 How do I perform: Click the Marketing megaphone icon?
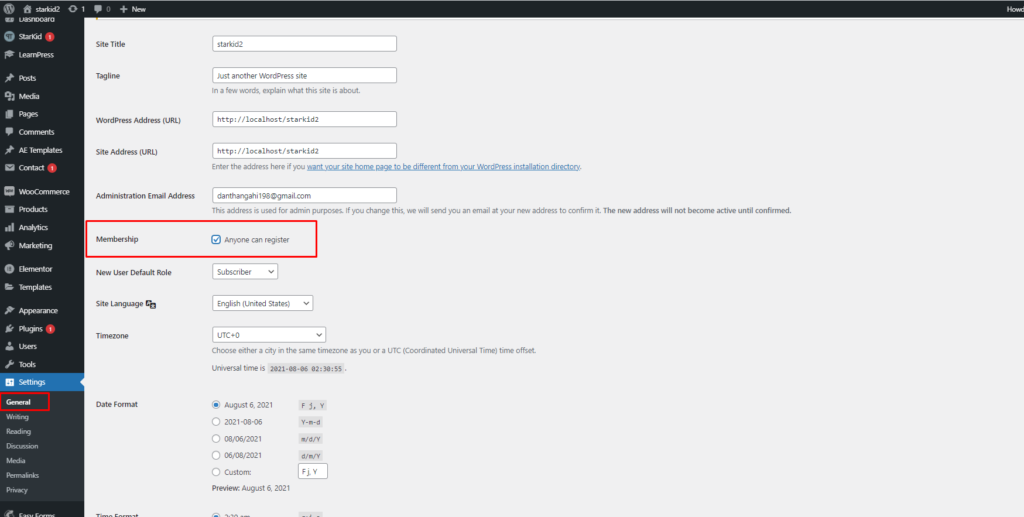pos(9,245)
